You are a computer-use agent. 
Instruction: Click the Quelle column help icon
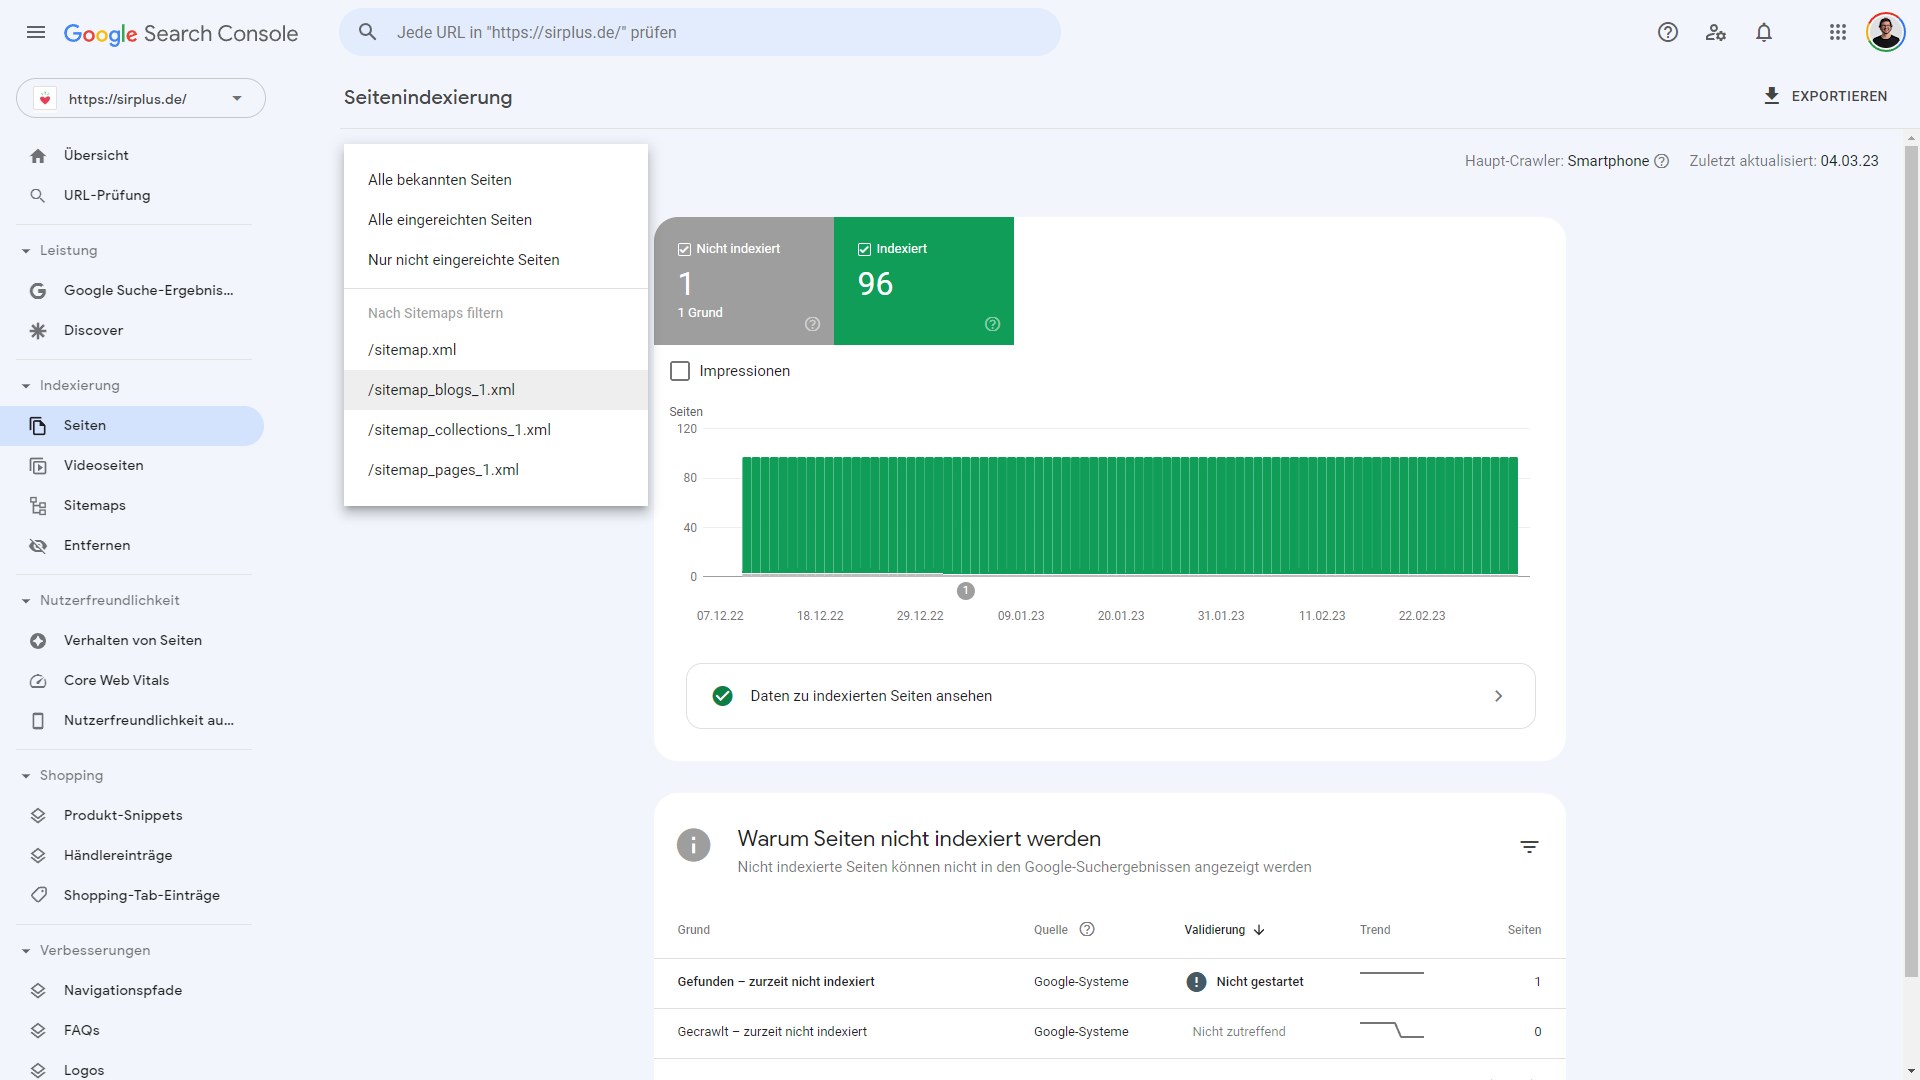click(x=1087, y=929)
